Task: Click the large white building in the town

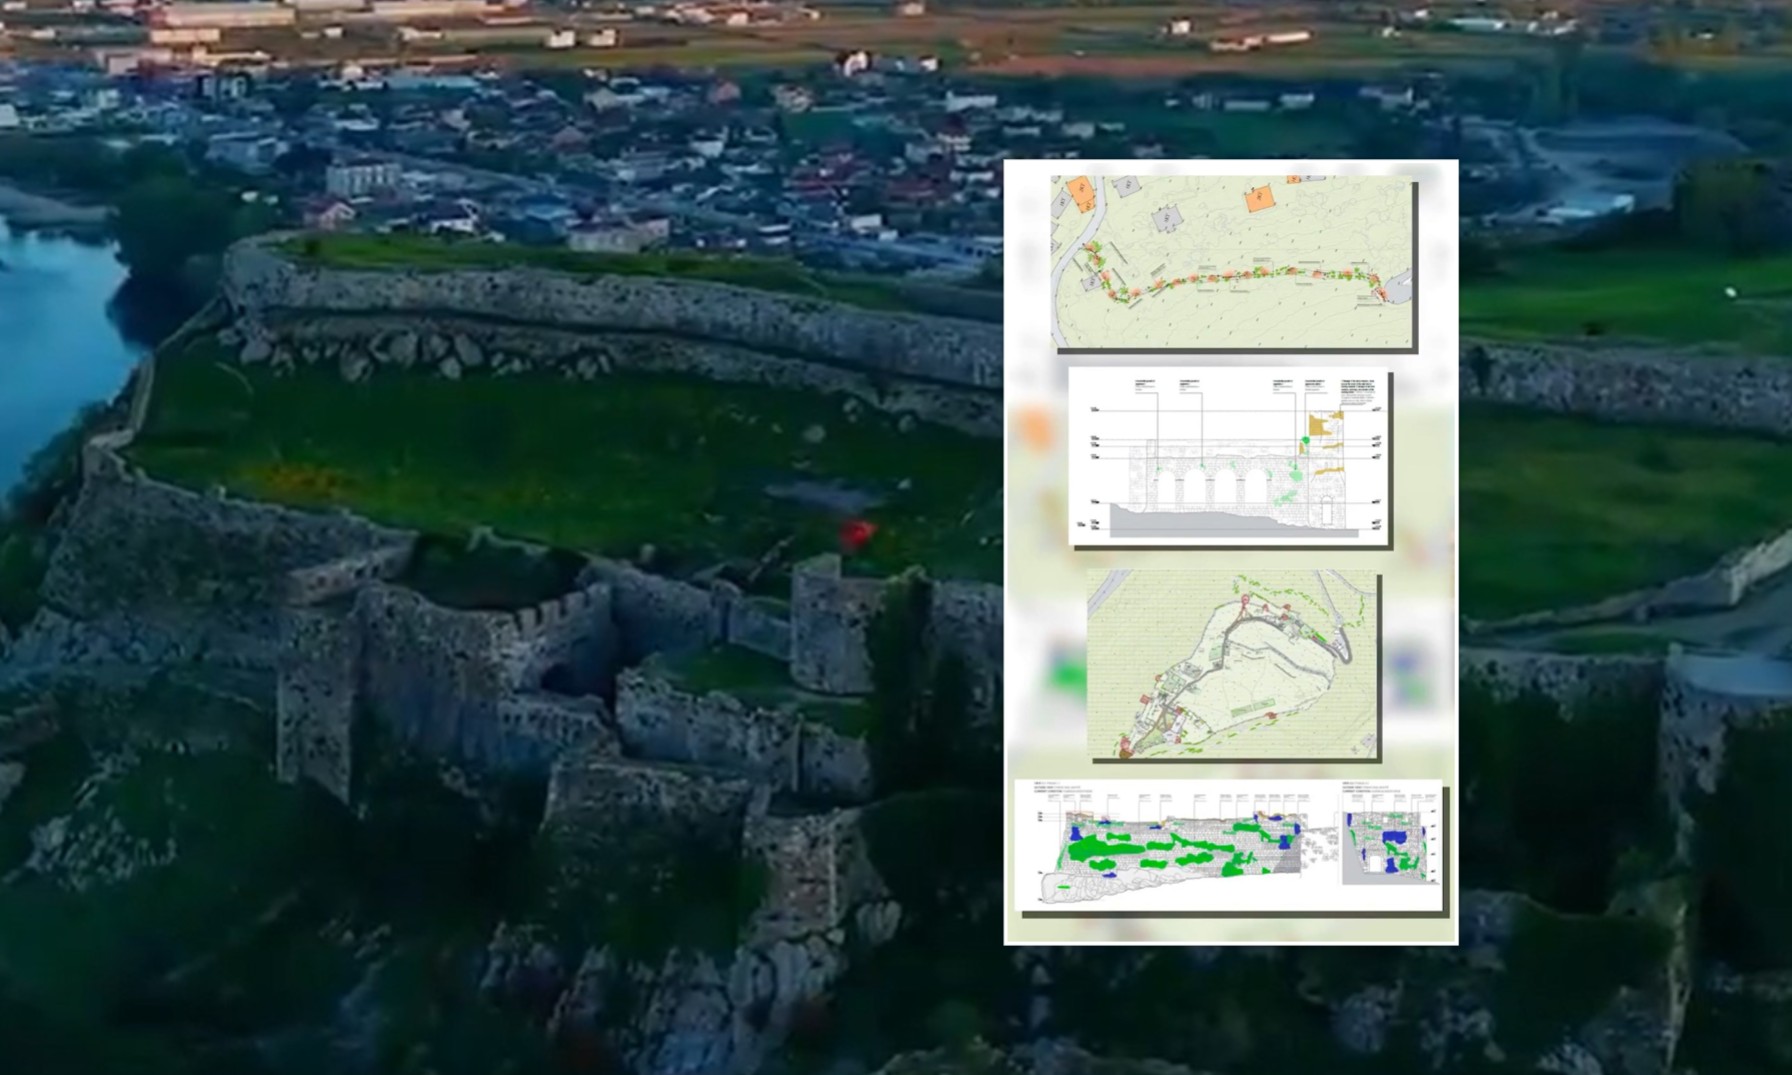Action: coord(361,178)
